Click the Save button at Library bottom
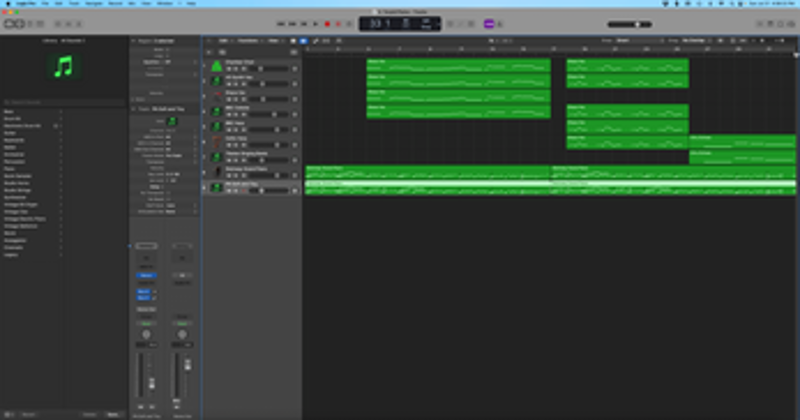This screenshot has height=420, width=800. point(113,414)
